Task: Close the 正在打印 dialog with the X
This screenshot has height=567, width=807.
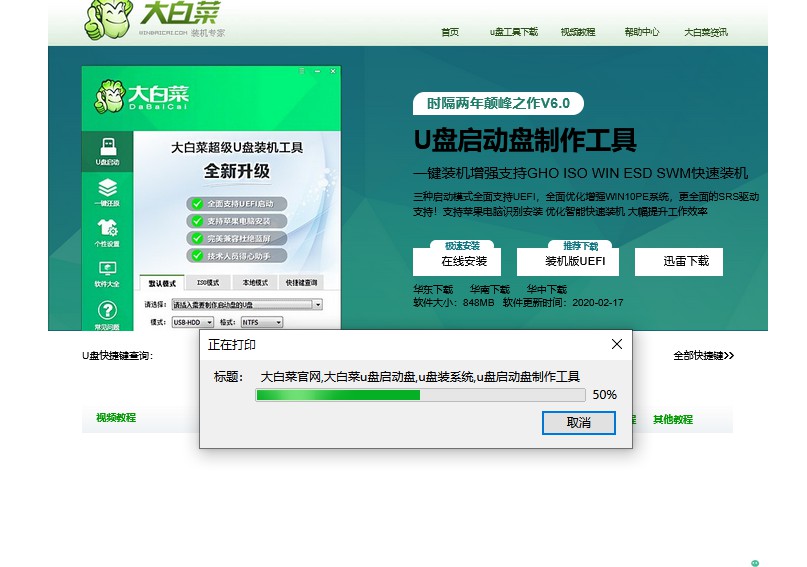Action: click(617, 344)
